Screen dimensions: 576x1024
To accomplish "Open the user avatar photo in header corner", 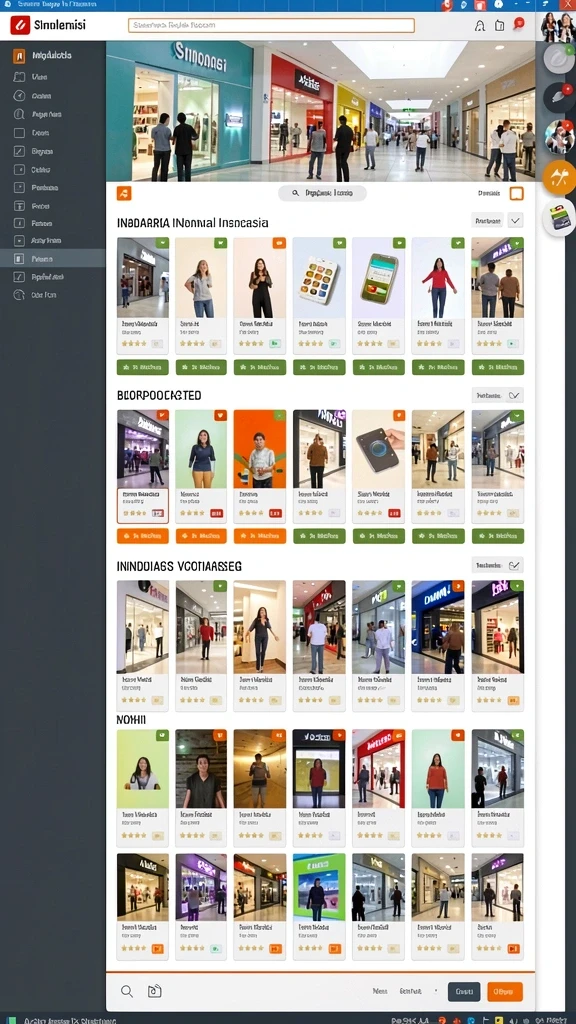I will (557, 27).
